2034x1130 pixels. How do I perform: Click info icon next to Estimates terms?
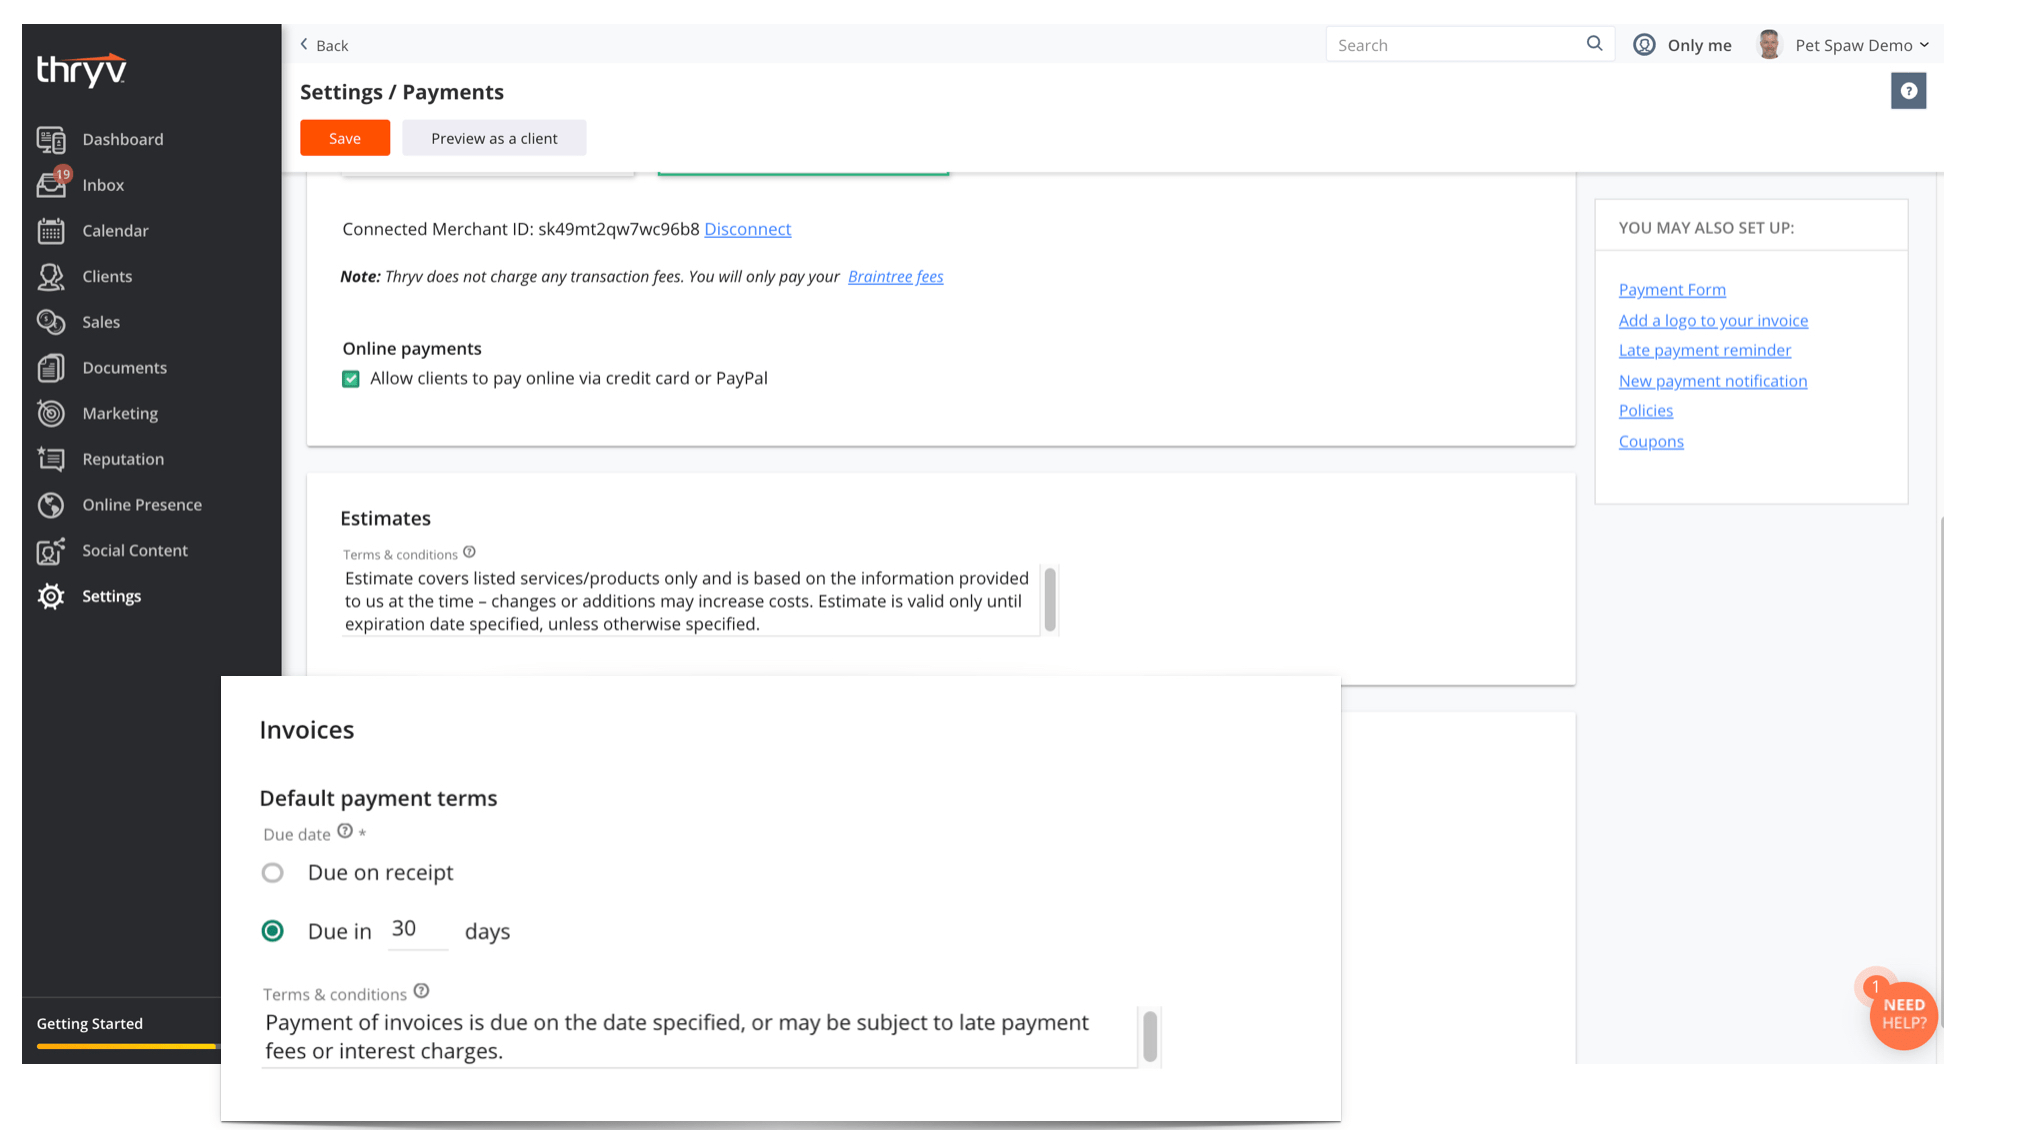pyautogui.click(x=469, y=552)
